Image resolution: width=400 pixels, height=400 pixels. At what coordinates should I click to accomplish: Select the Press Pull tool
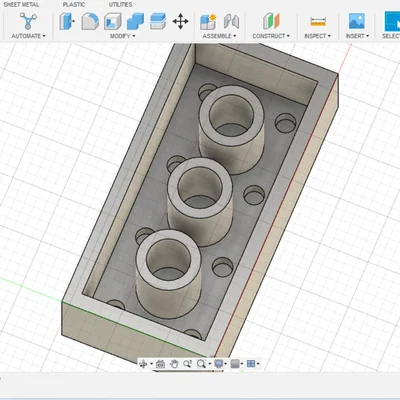click(x=67, y=21)
